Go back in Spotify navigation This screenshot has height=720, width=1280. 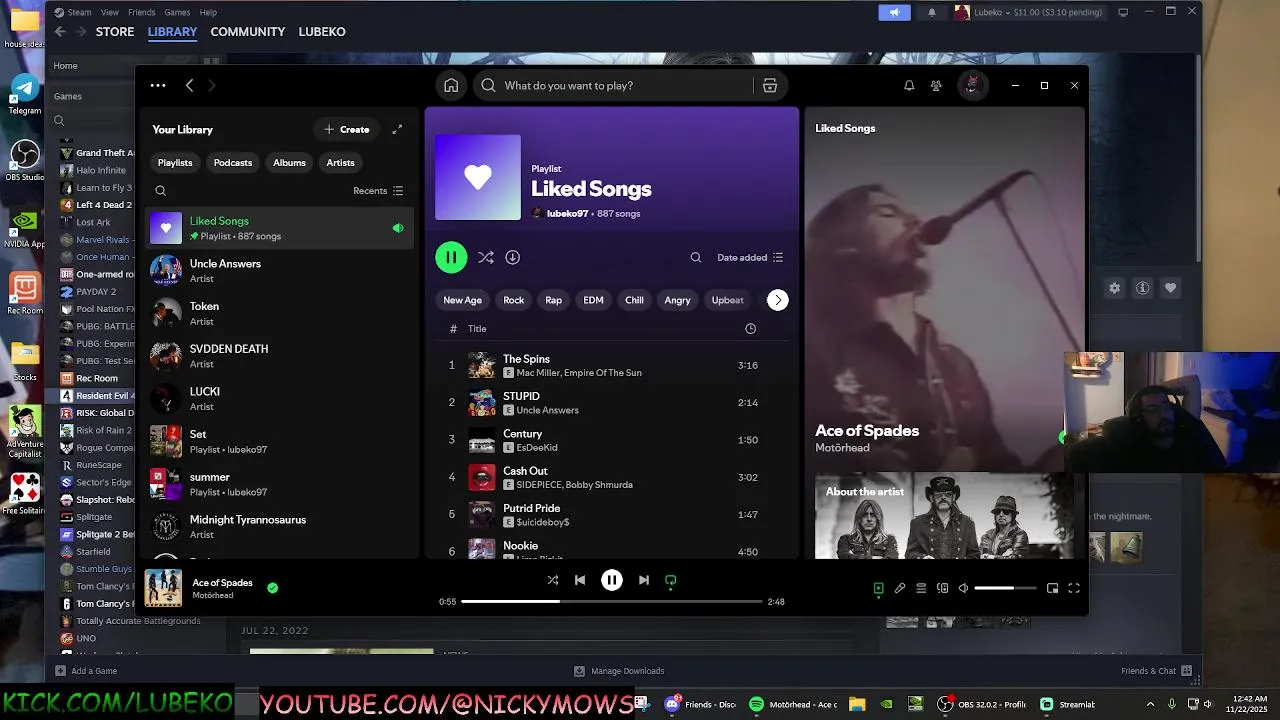[x=189, y=86]
